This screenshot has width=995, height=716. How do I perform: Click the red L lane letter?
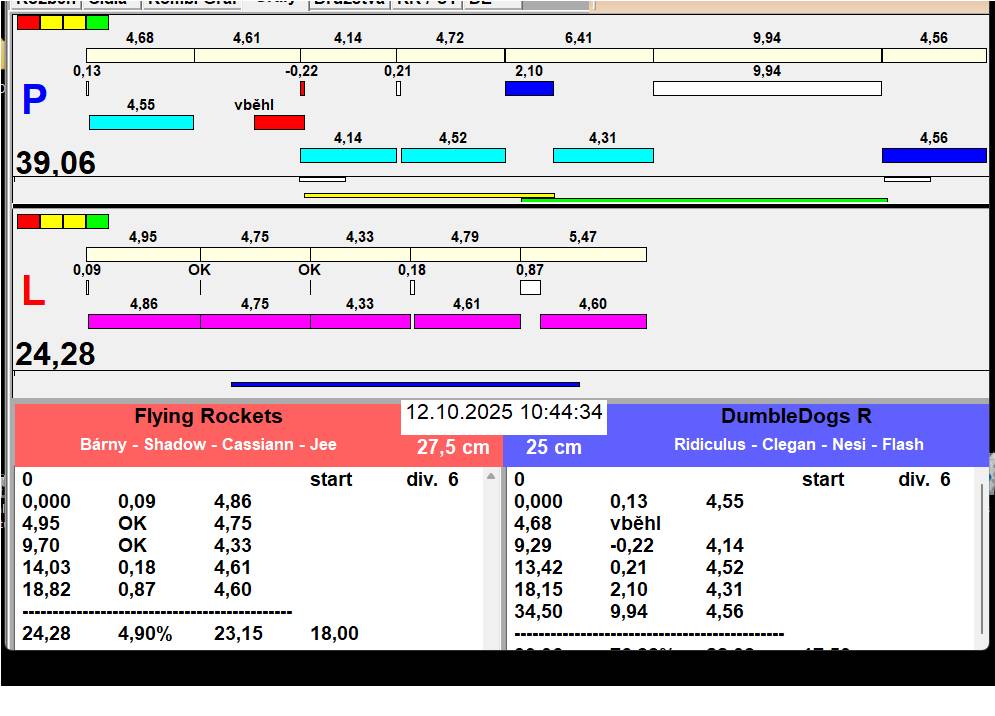pos(33,292)
